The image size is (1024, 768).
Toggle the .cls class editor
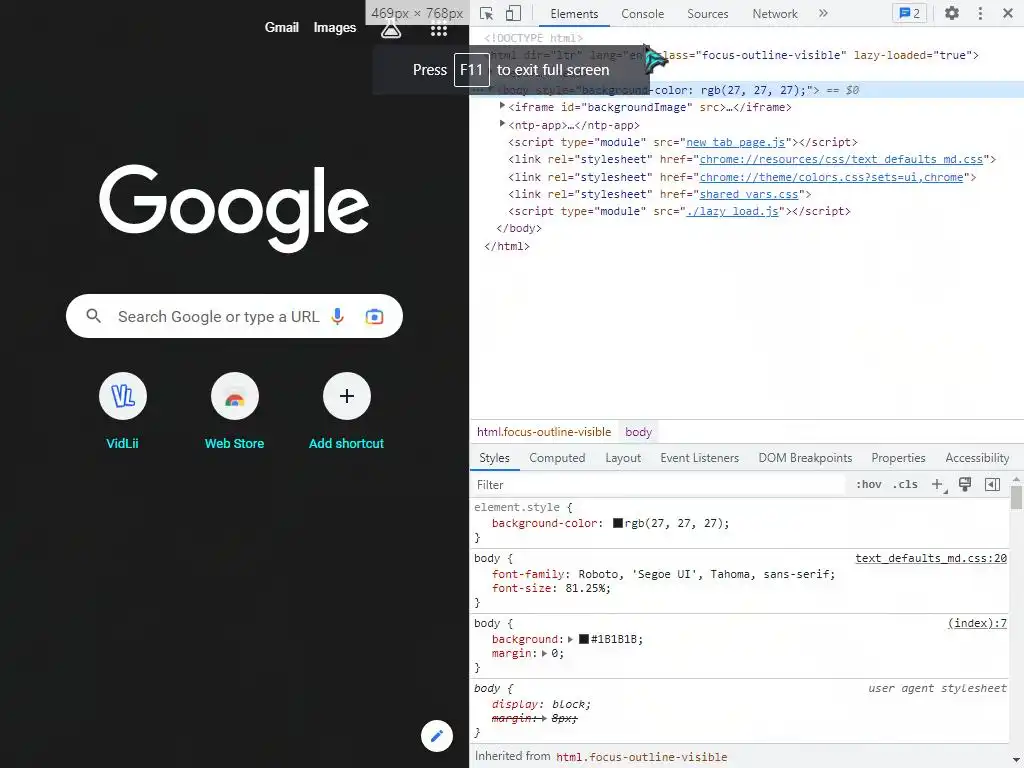click(905, 485)
